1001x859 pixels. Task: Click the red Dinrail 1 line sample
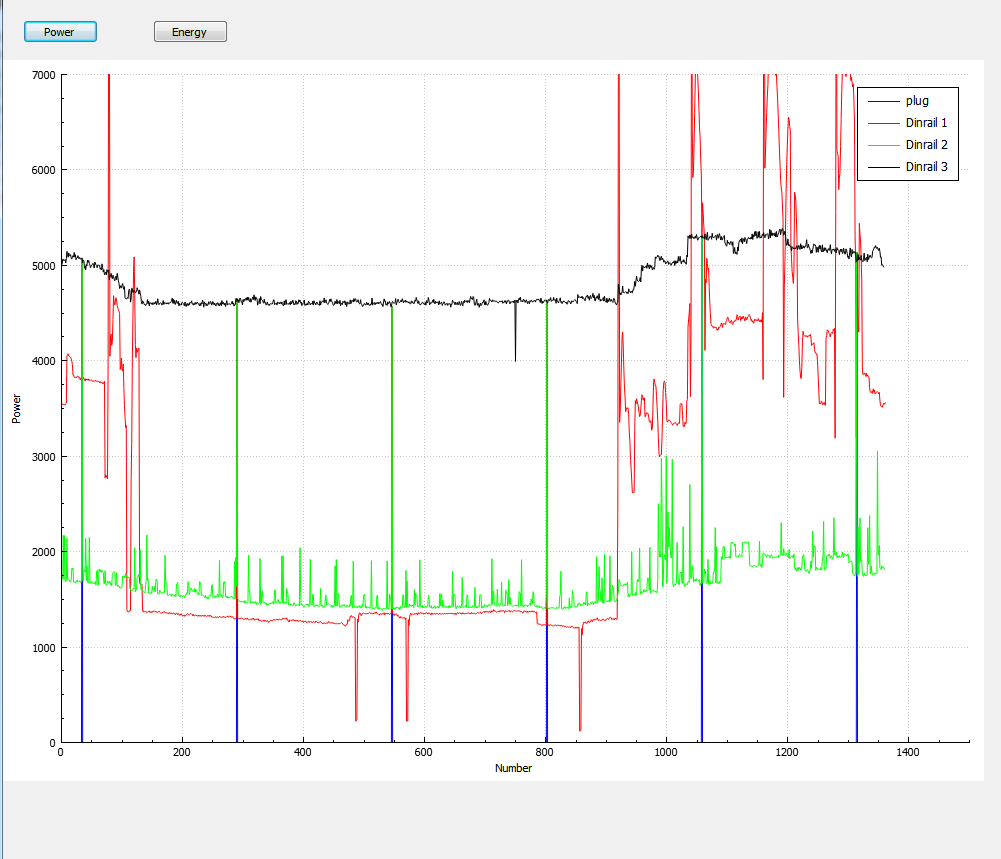(884, 123)
